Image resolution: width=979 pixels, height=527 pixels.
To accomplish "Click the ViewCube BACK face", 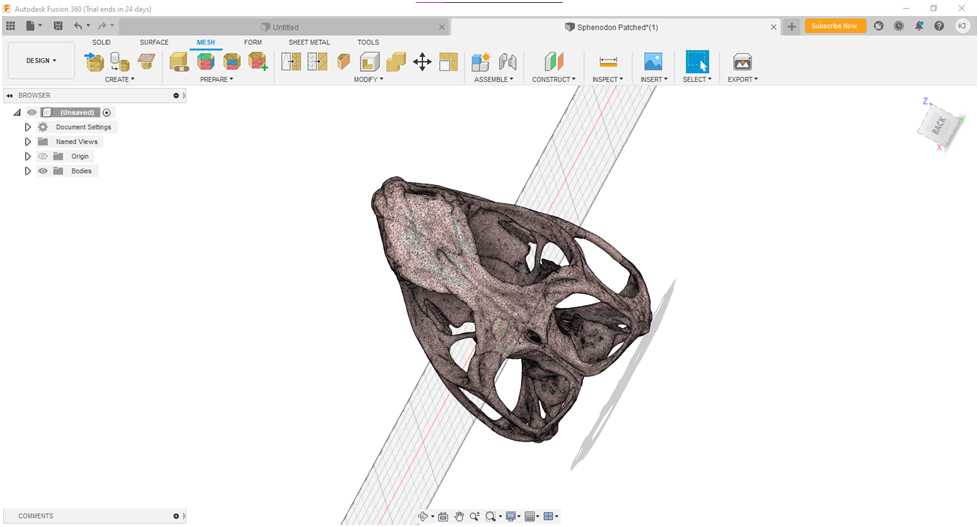I will [939, 125].
